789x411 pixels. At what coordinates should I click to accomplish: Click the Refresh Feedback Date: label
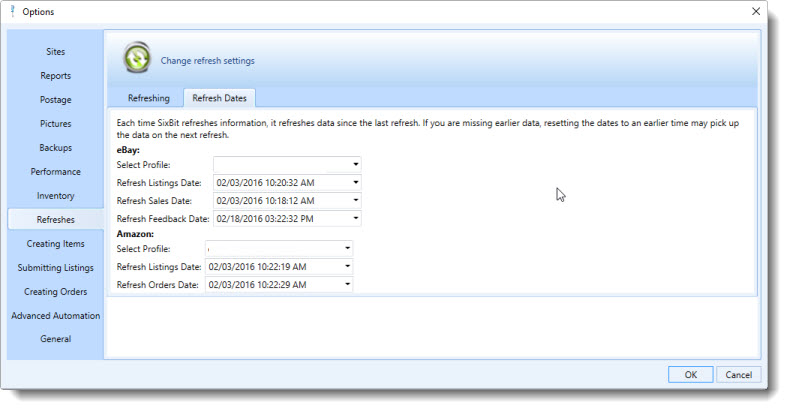click(x=163, y=219)
